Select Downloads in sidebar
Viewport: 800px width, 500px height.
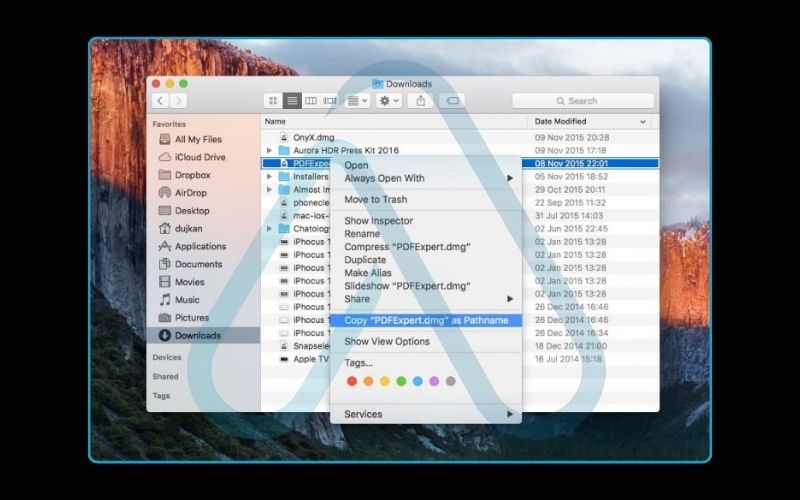tap(203, 335)
